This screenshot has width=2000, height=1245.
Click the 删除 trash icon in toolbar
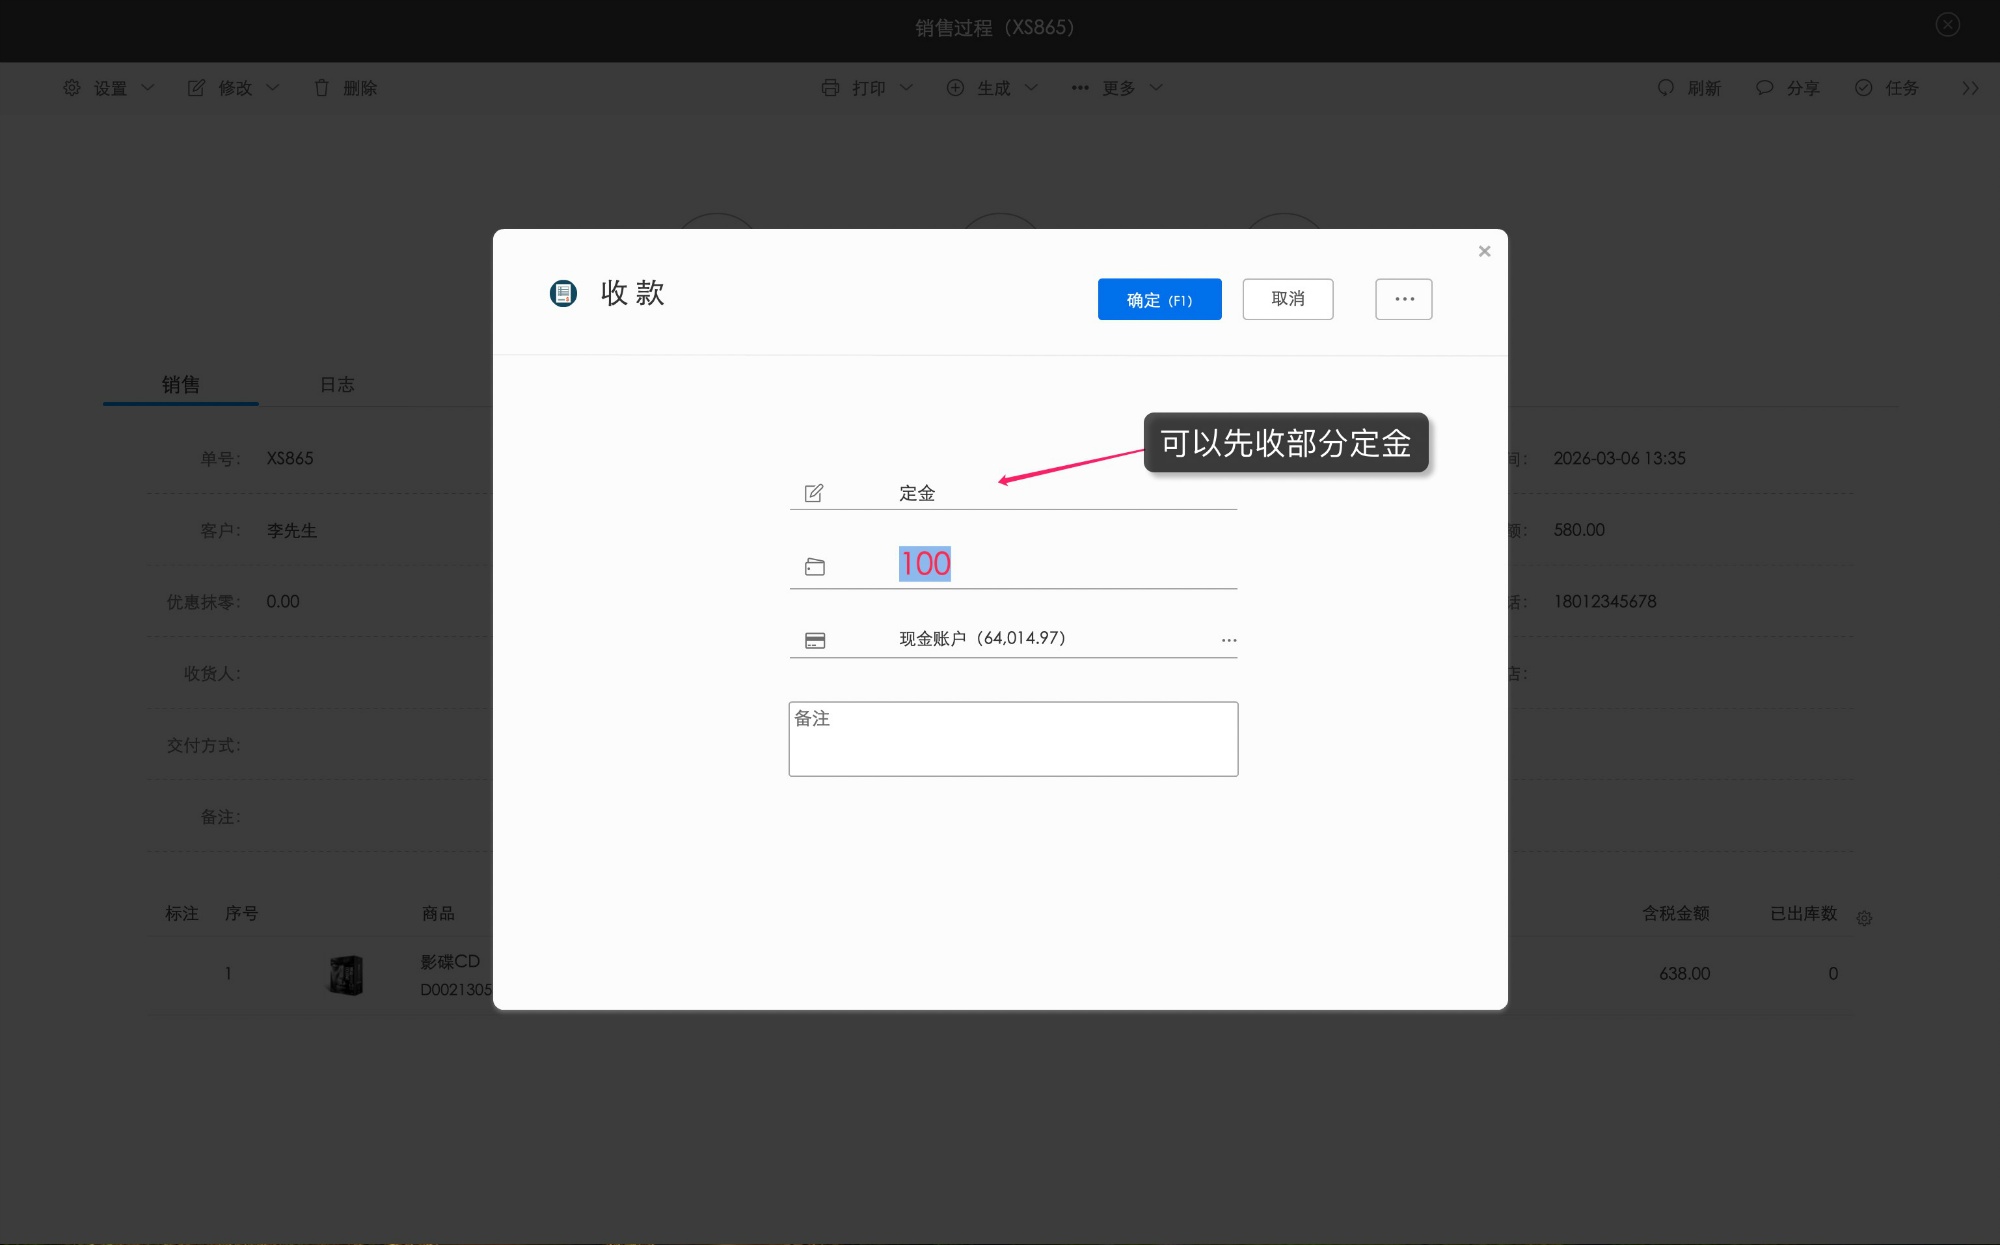(322, 88)
